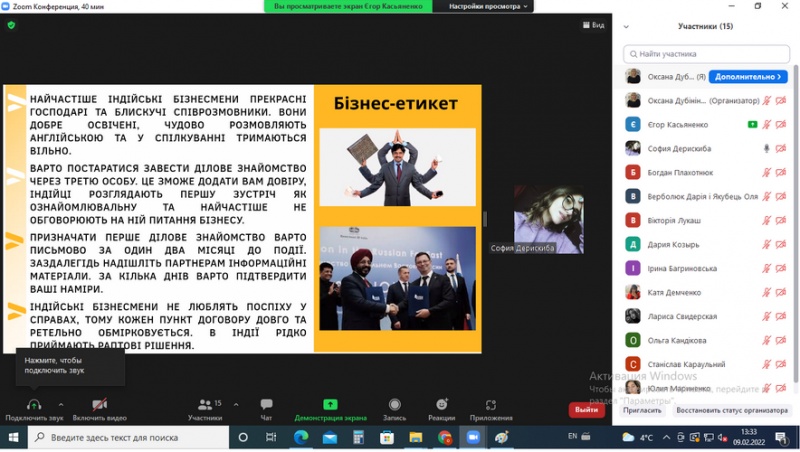
Task: Click video-off icon for Ірина Багриновська
Action: [x=781, y=268]
